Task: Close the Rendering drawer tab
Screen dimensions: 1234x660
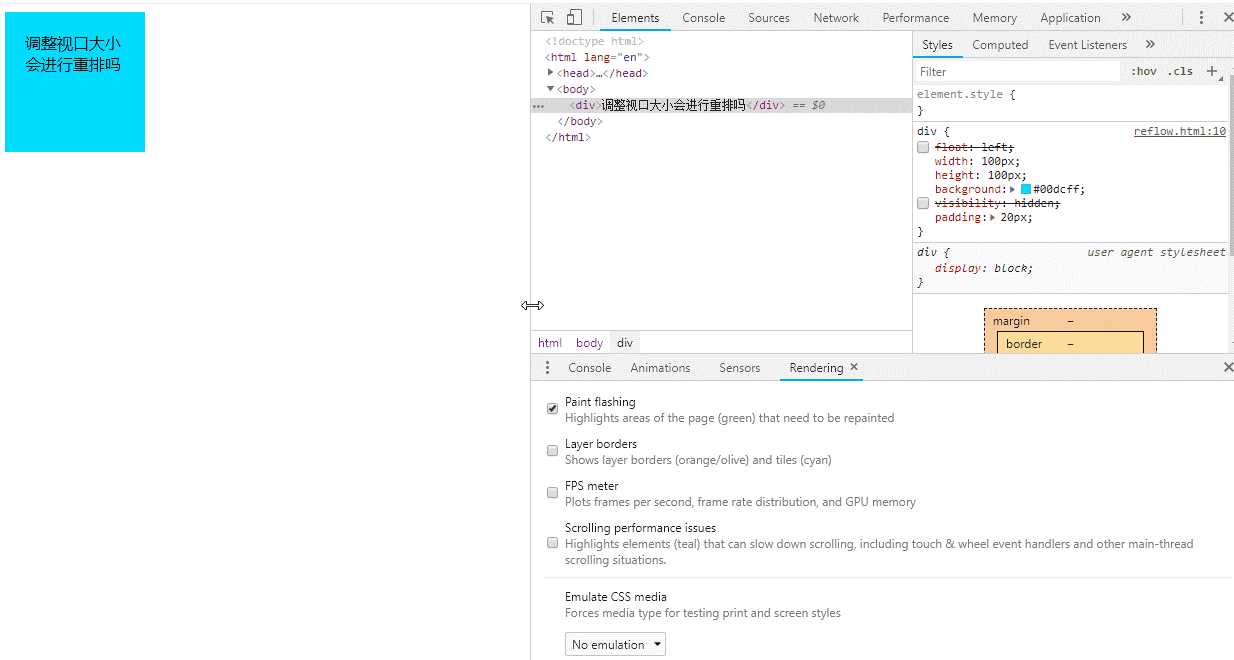Action: (x=854, y=367)
